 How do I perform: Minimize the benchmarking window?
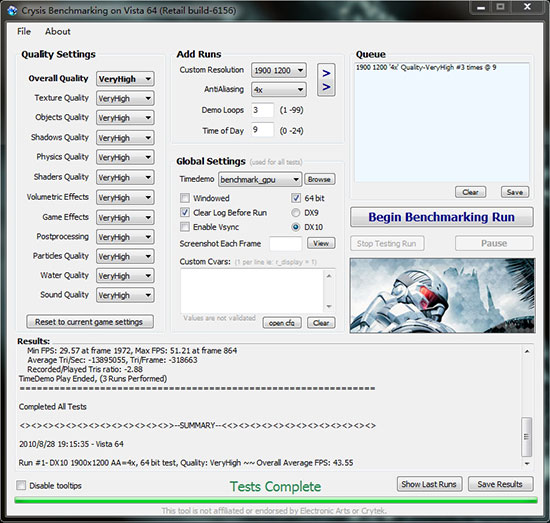pyautogui.click(x=481, y=7)
